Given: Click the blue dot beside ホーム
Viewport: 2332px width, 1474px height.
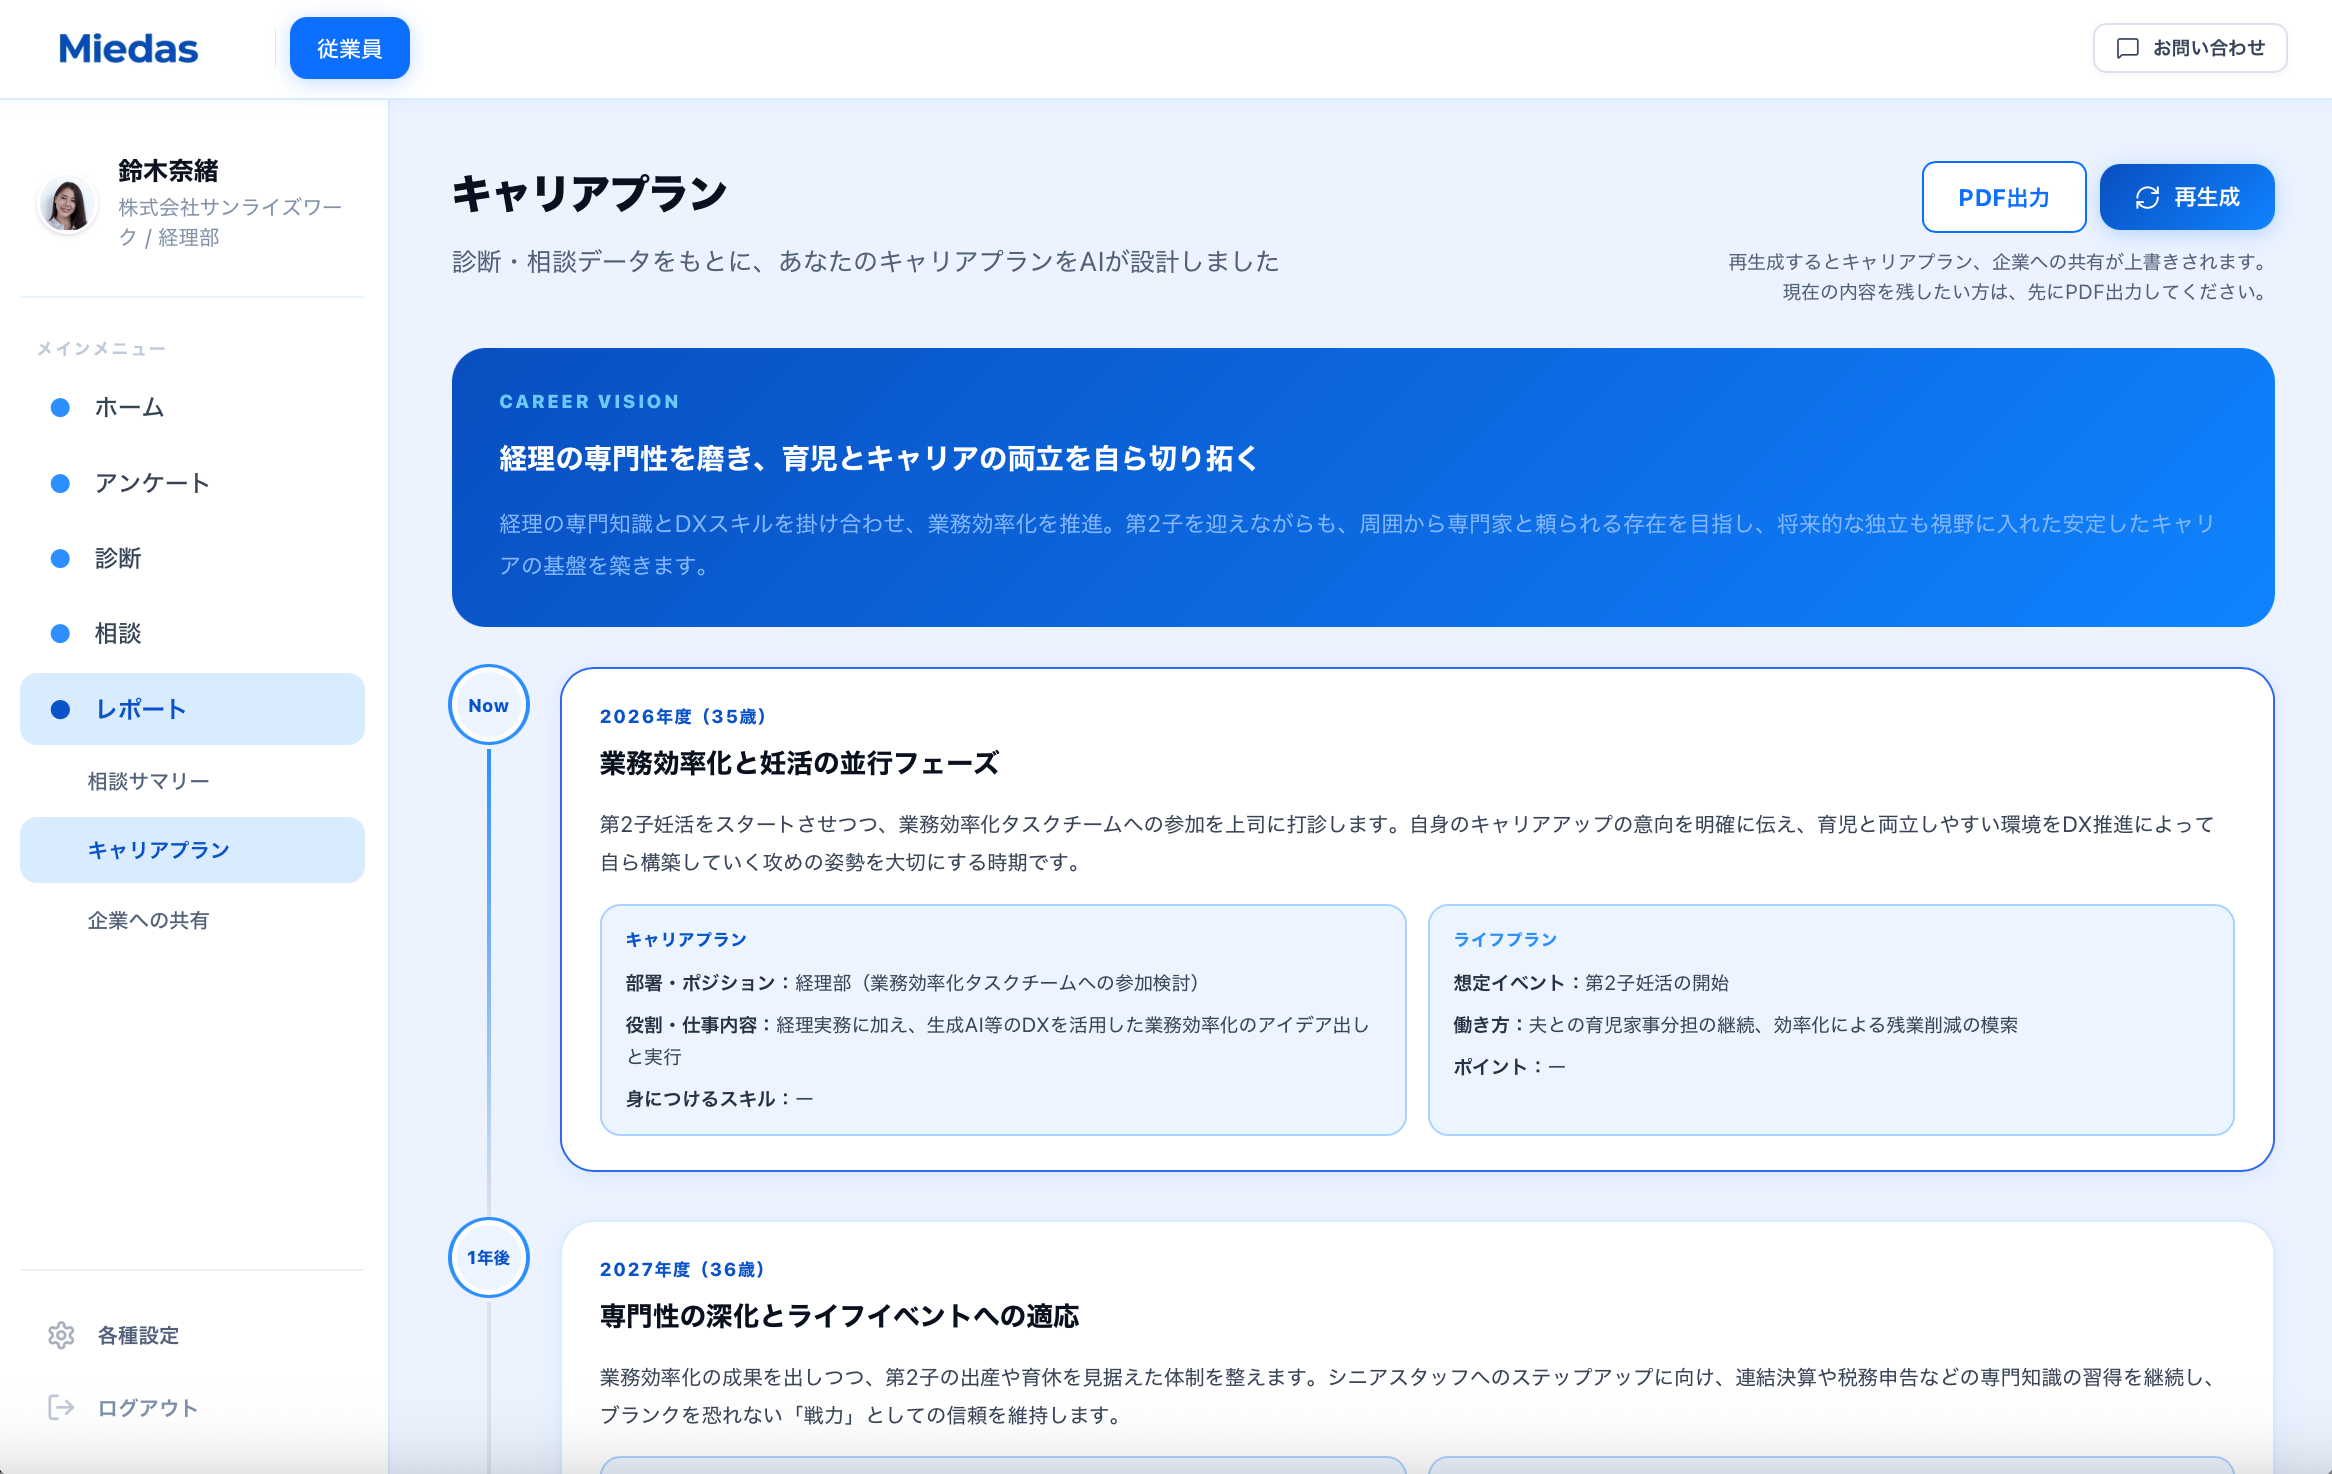Looking at the screenshot, I should (60, 407).
